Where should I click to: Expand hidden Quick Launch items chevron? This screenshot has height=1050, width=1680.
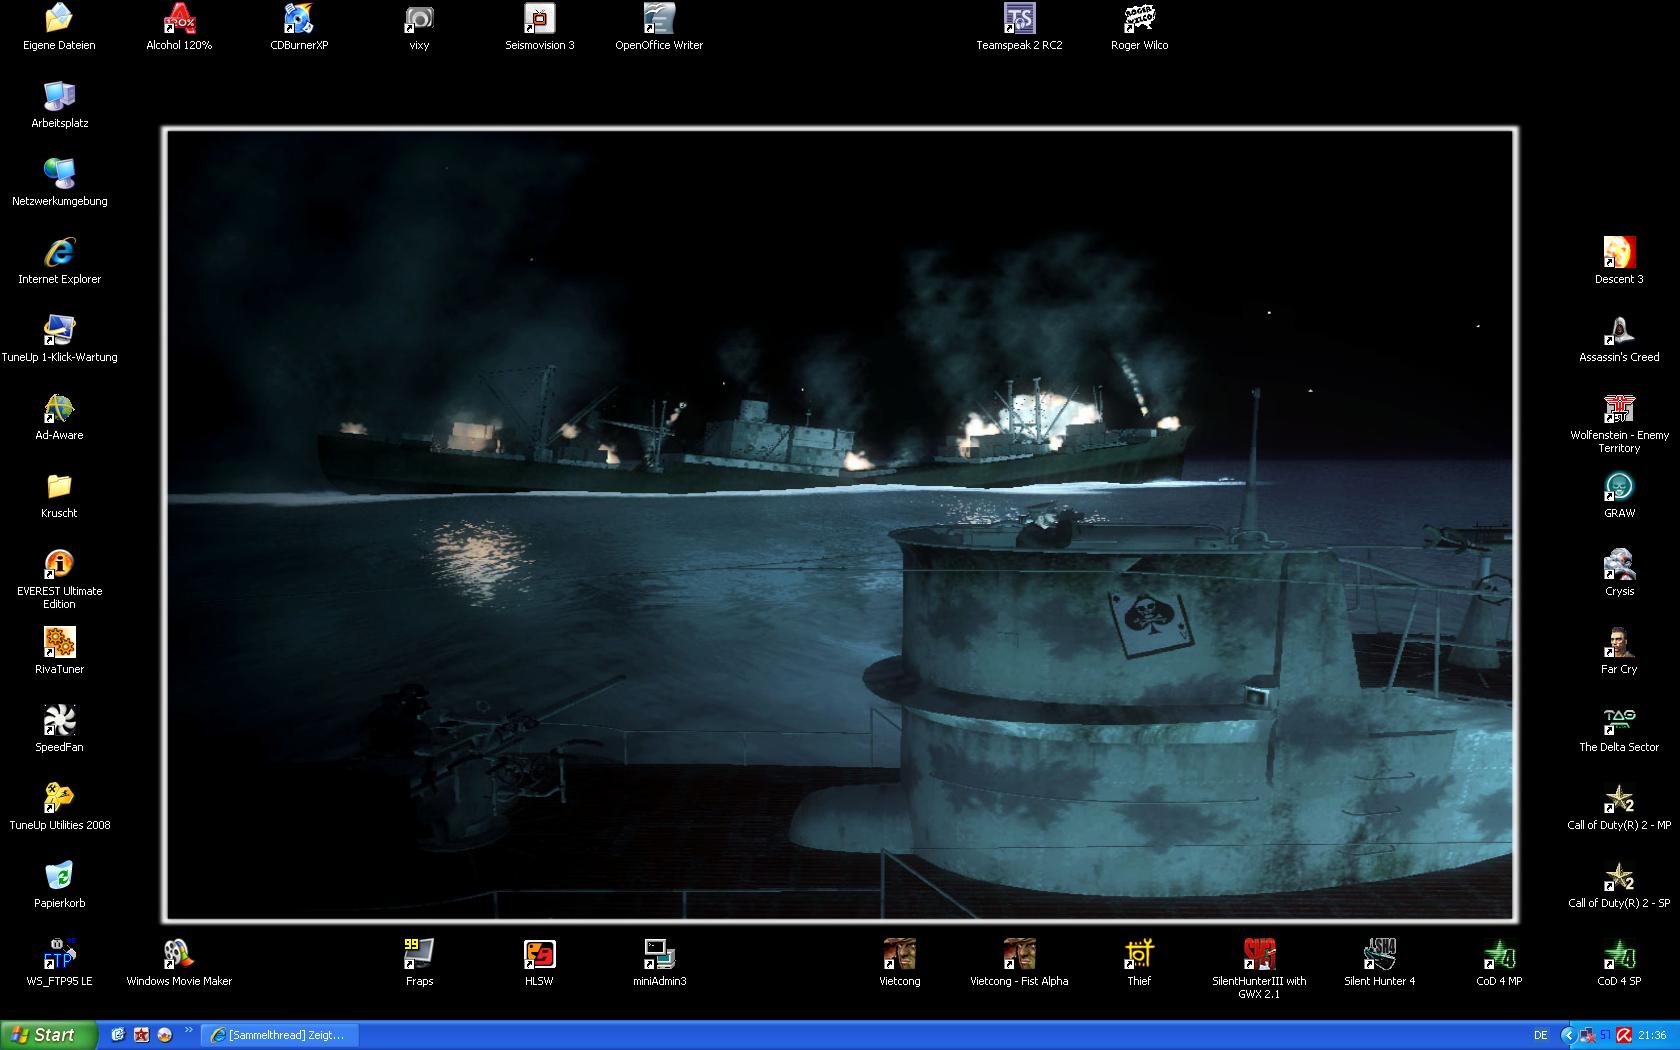pyautogui.click(x=188, y=1031)
